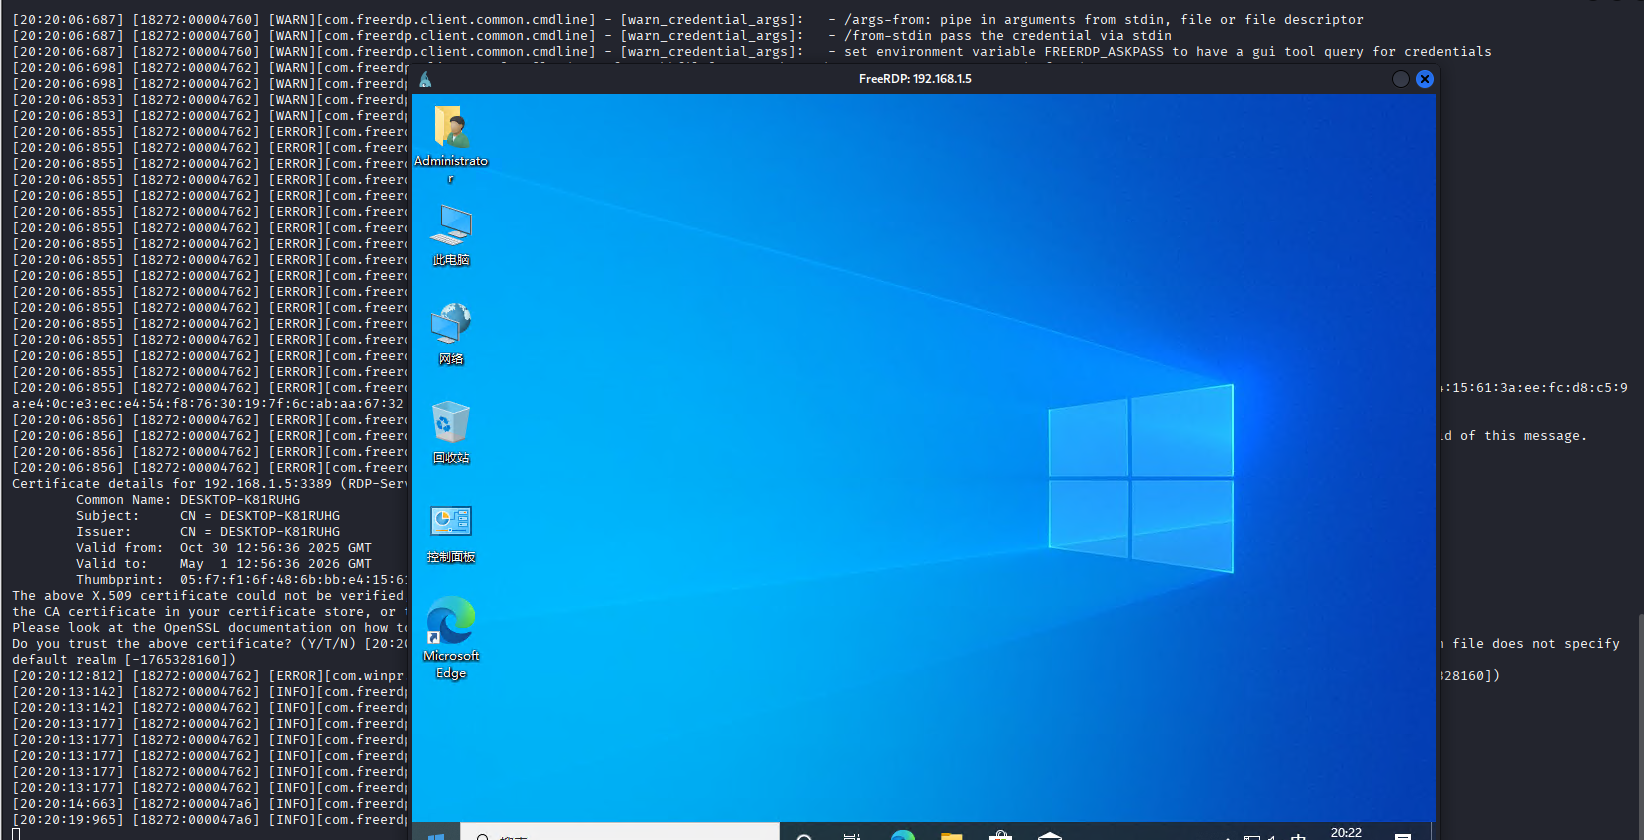Click the [INFO] log line at 20:20:19:965
The width and height of the screenshot is (1644, 840).
point(210,819)
